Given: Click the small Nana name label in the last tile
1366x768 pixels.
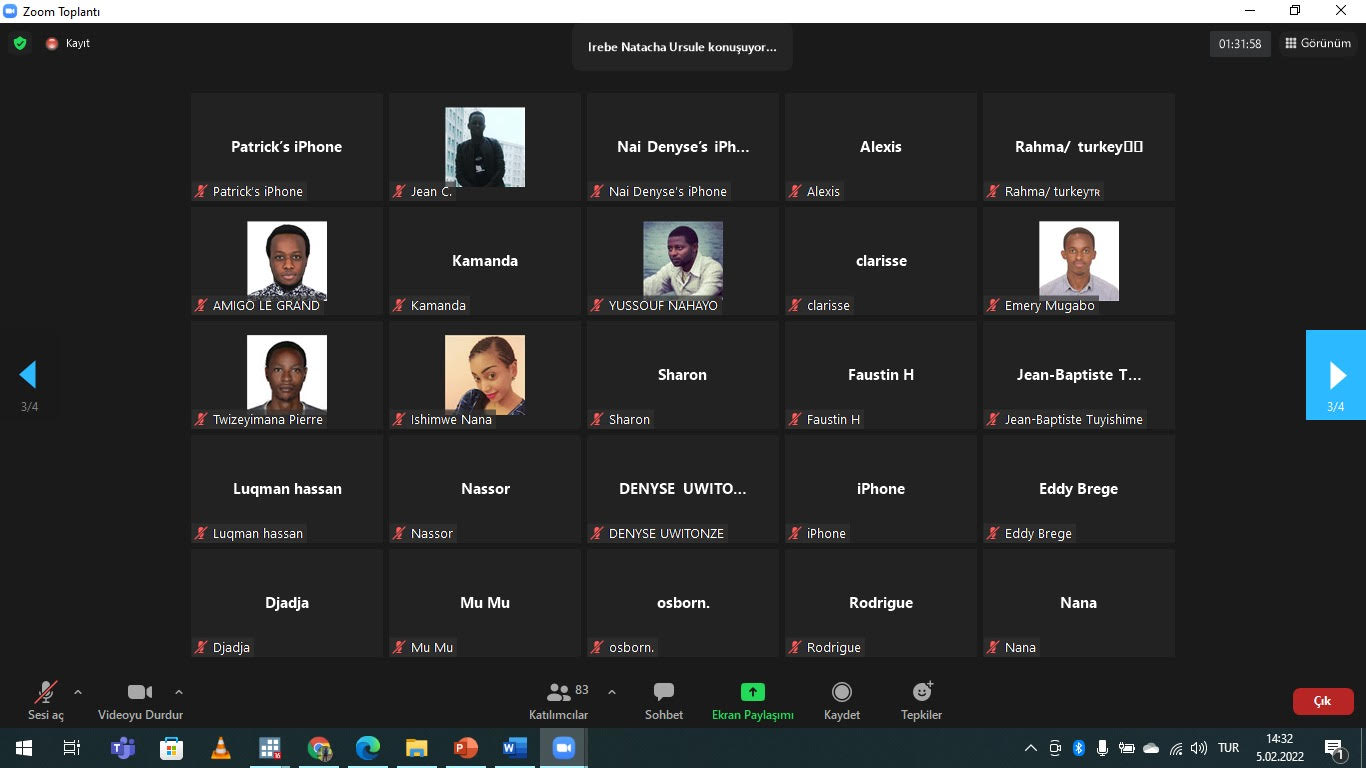Looking at the screenshot, I should coord(1020,647).
